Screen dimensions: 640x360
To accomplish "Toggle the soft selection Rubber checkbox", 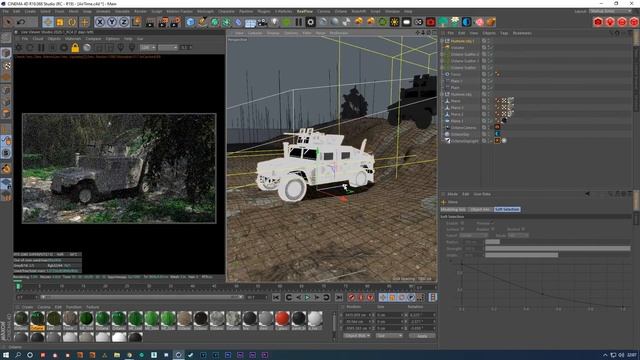I will coord(493,229).
